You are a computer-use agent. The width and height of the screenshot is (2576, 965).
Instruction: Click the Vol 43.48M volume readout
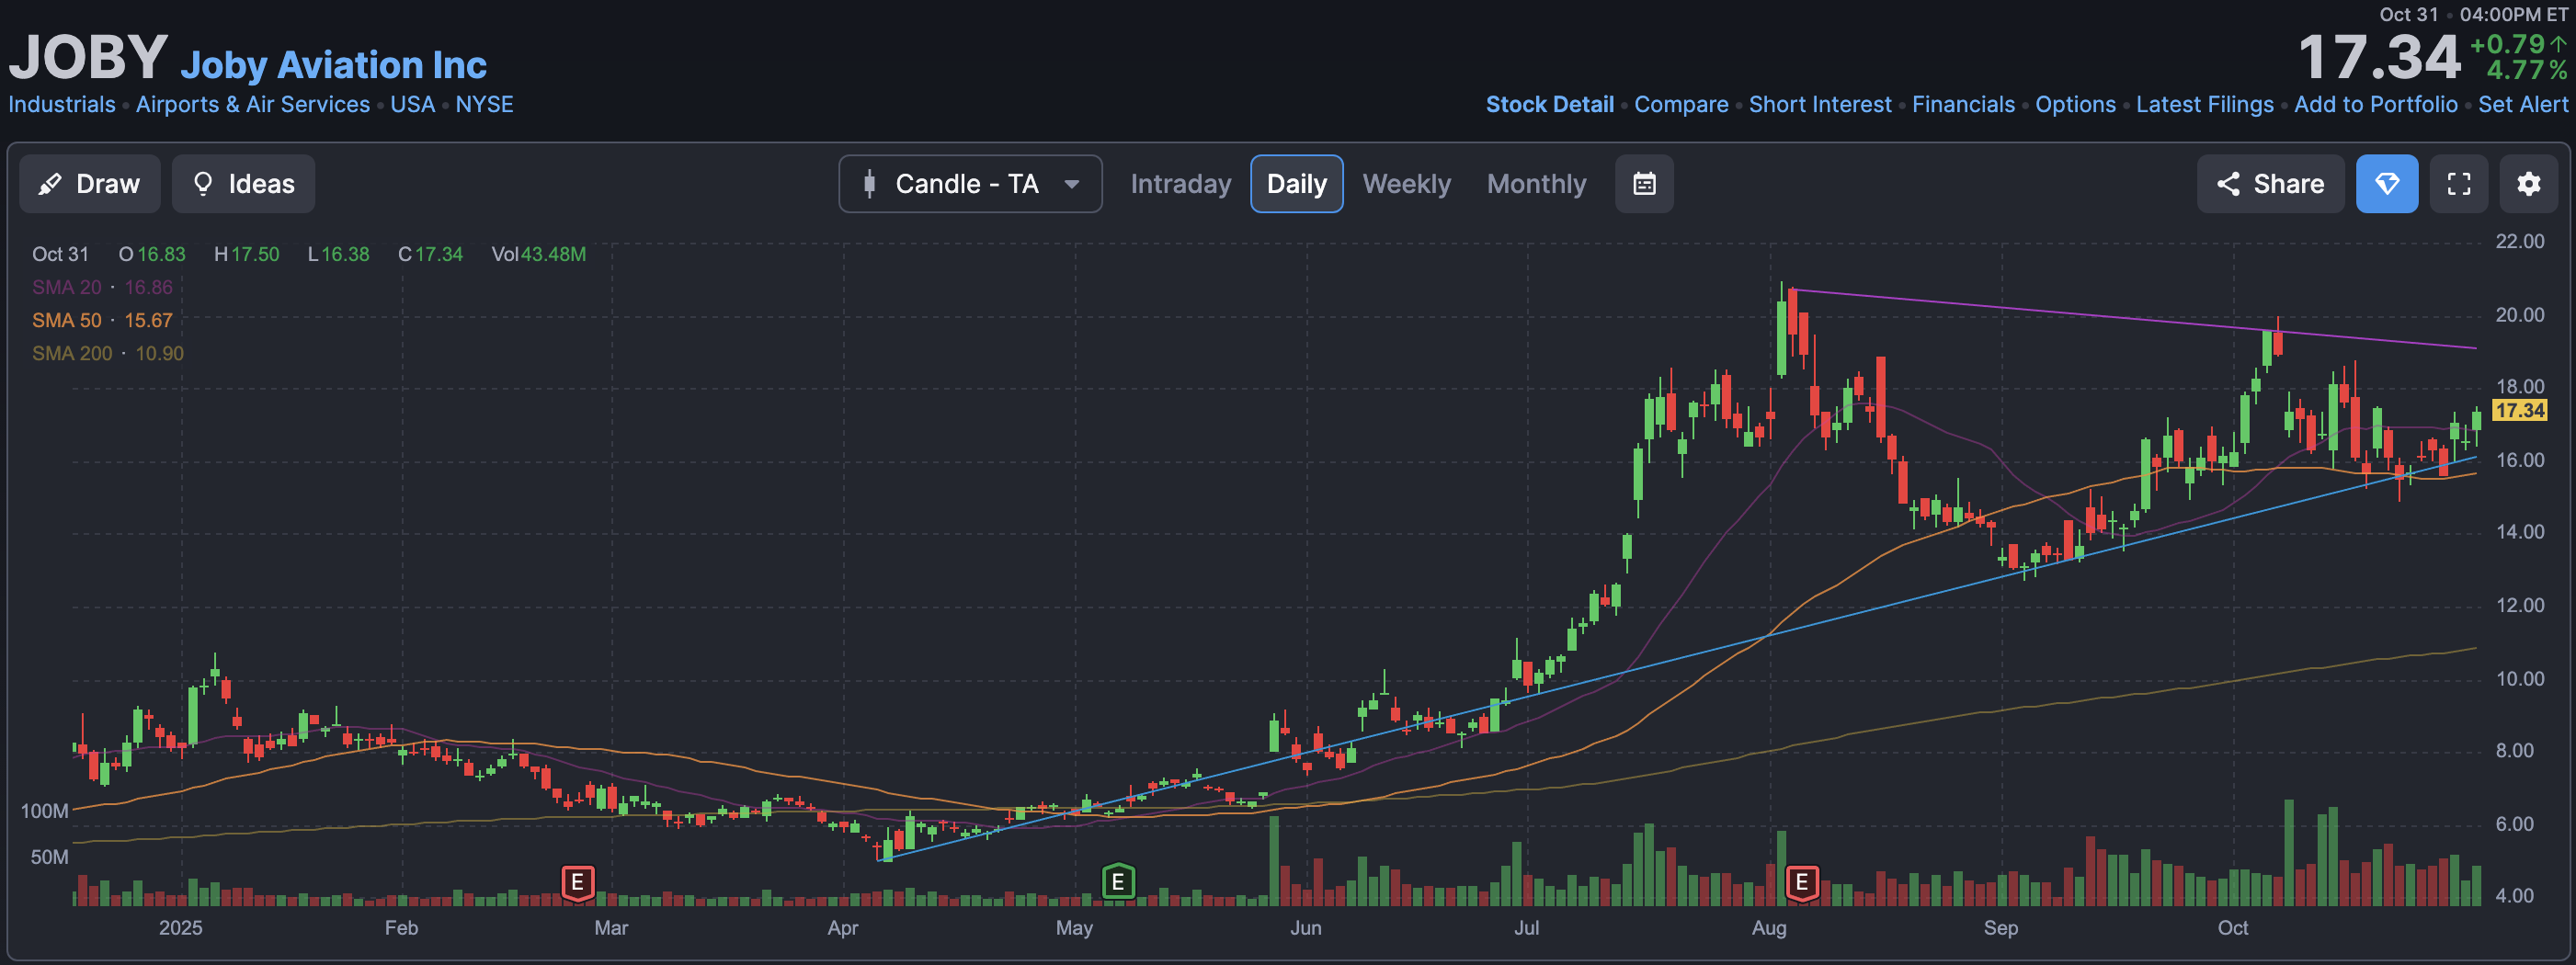[x=538, y=255]
